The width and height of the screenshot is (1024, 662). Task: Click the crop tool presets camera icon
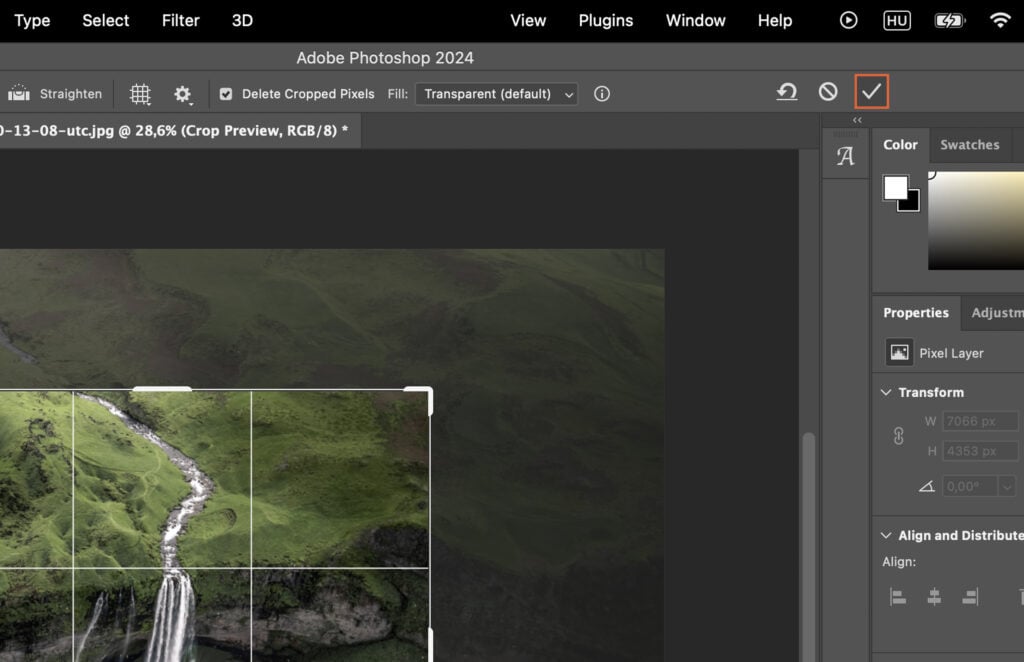click(17, 93)
